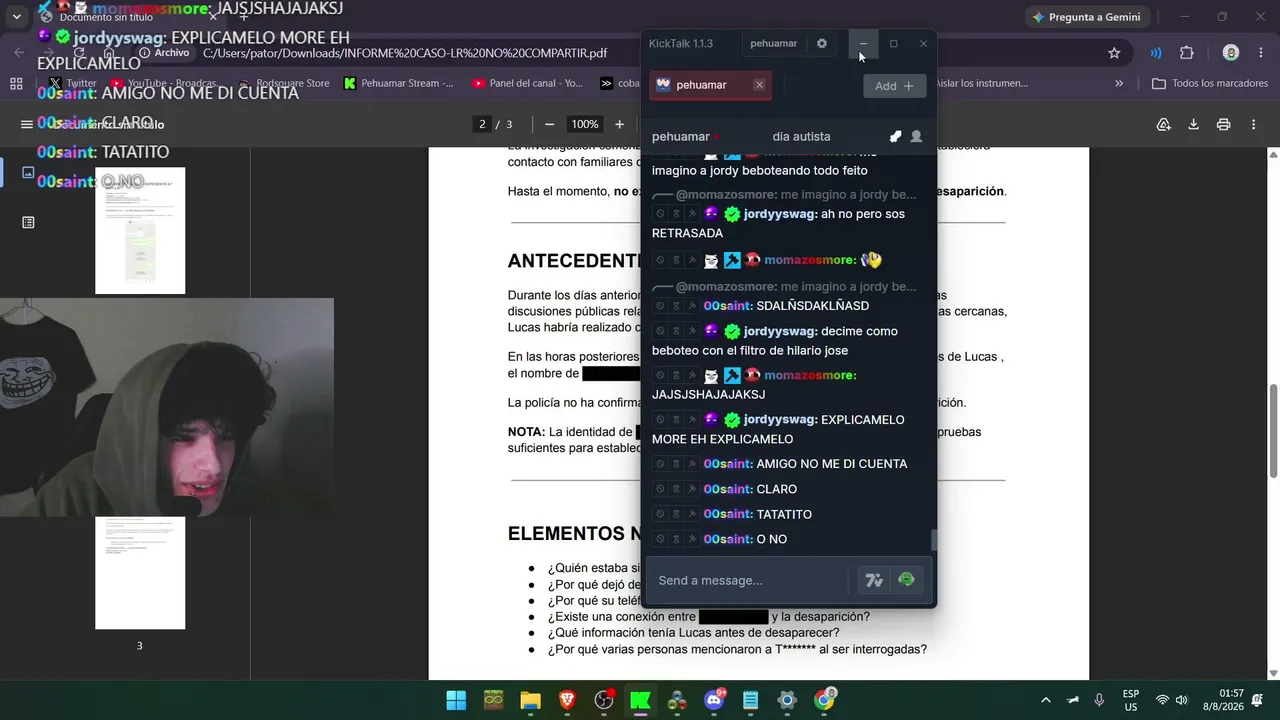Show the chatters list icon in KickTalk
Image resolution: width=1280 pixels, height=720 pixels.
(916, 136)
